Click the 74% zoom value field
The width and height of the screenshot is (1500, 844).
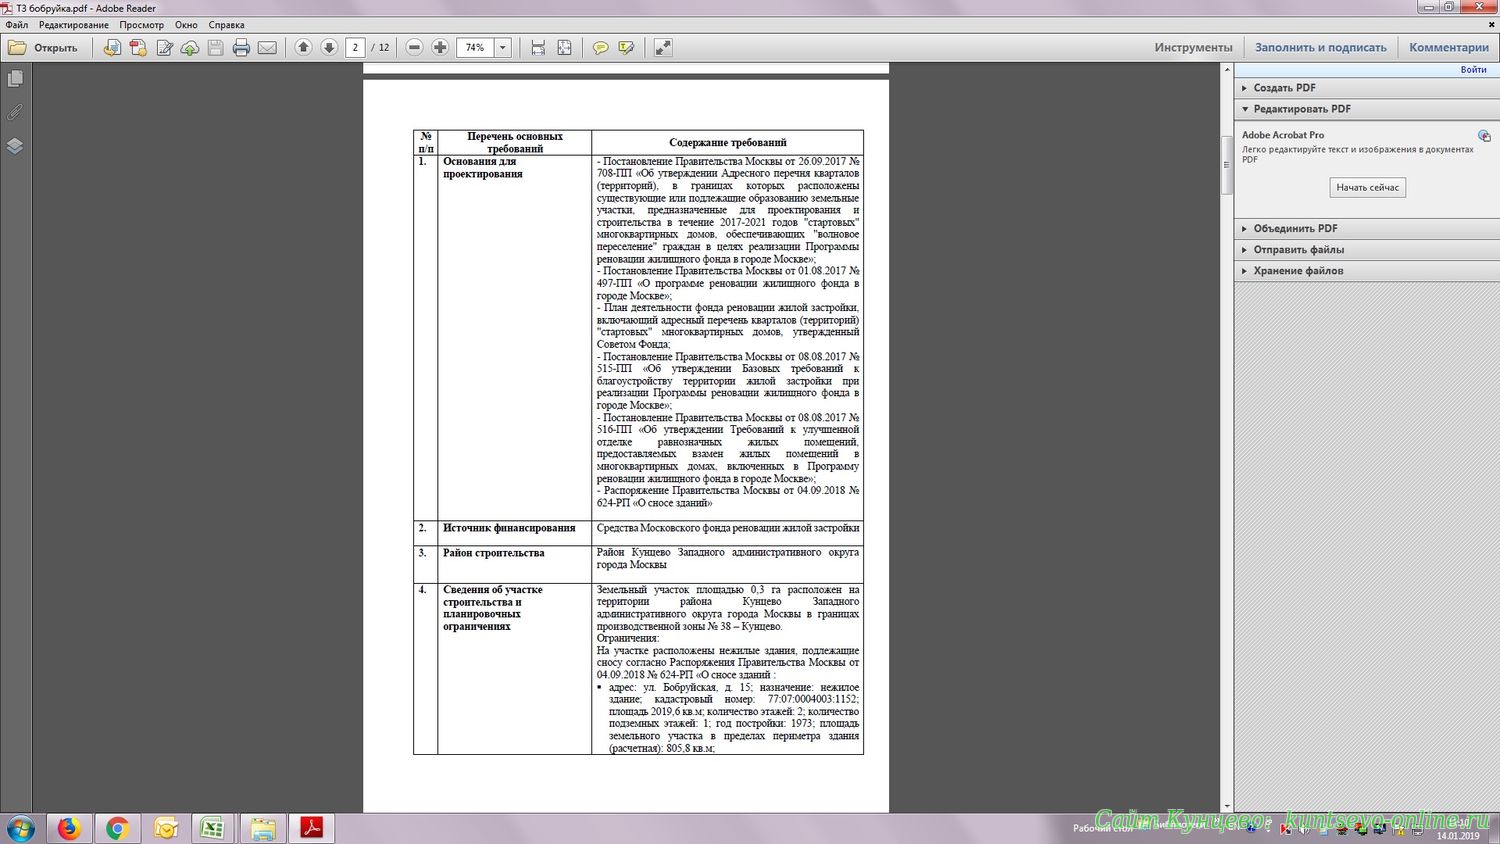[475, 48]
